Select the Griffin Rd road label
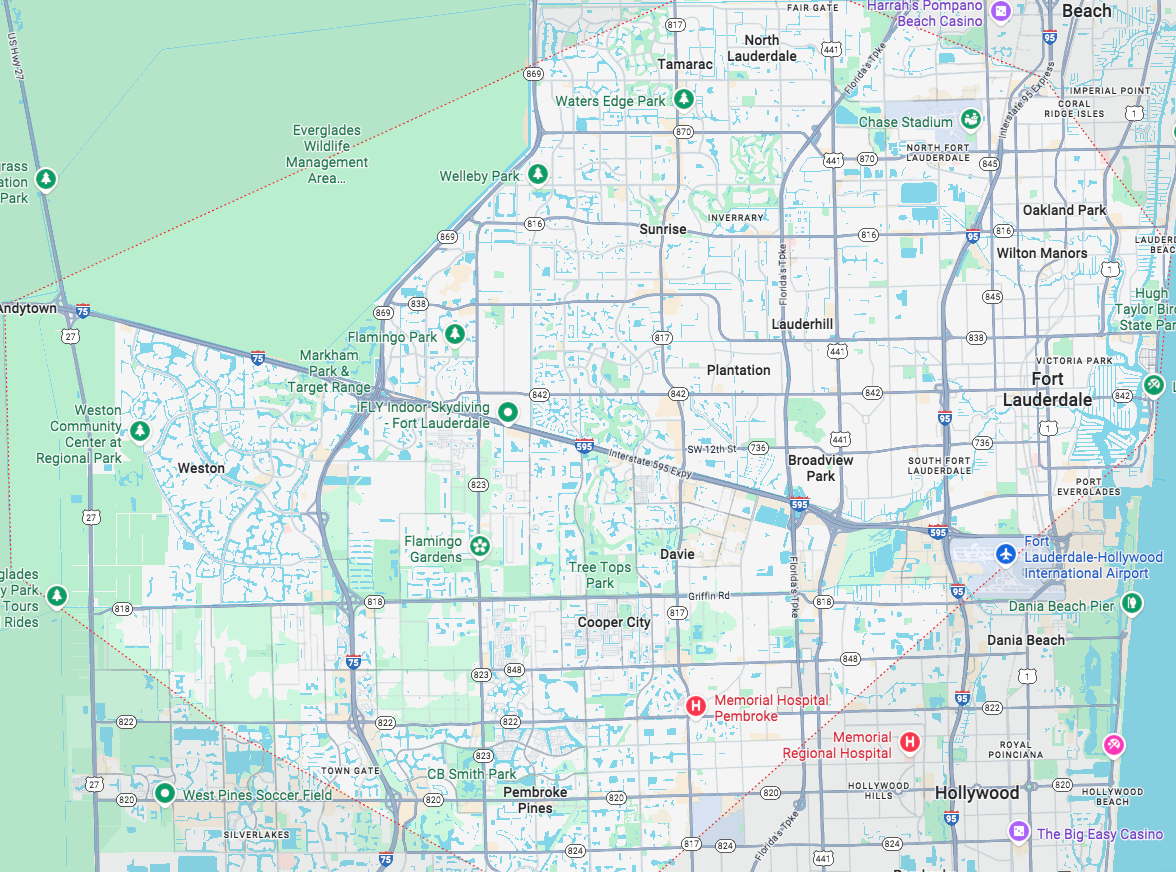The width and height of the screenshot is (1176, 872). point(709,596)
